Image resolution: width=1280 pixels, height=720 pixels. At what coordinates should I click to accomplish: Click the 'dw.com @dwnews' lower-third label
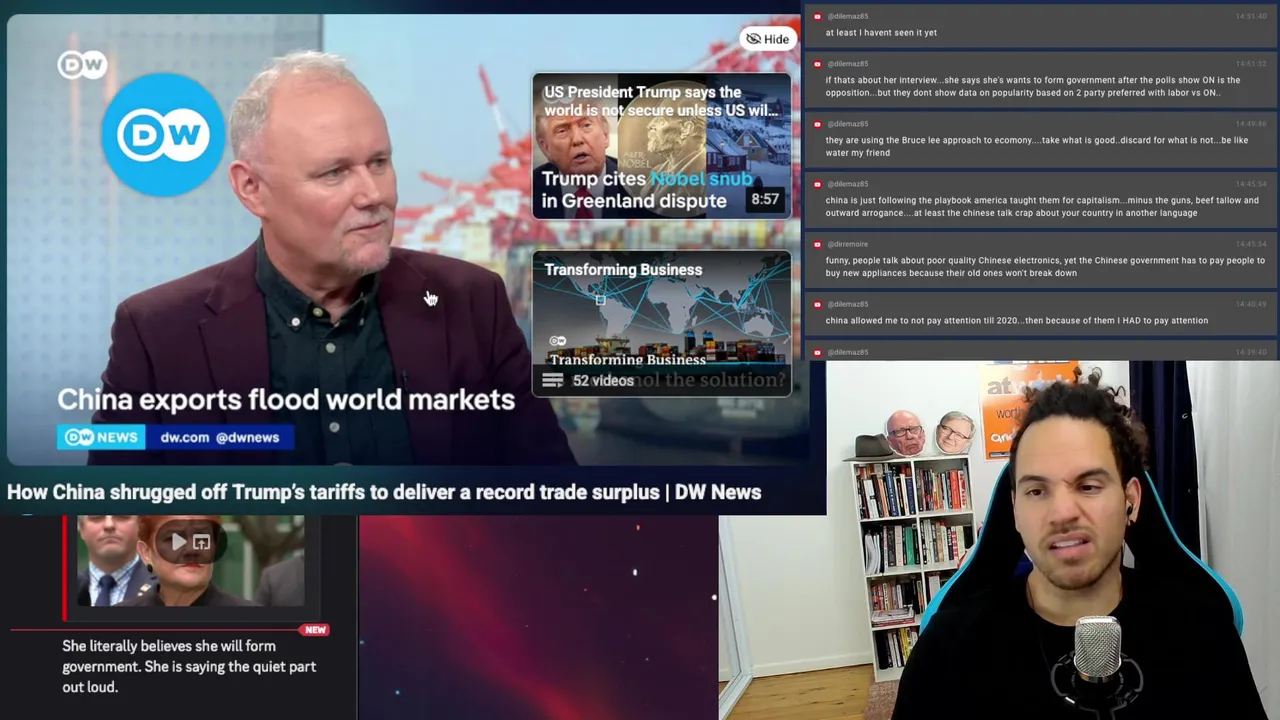click(219, 437)
